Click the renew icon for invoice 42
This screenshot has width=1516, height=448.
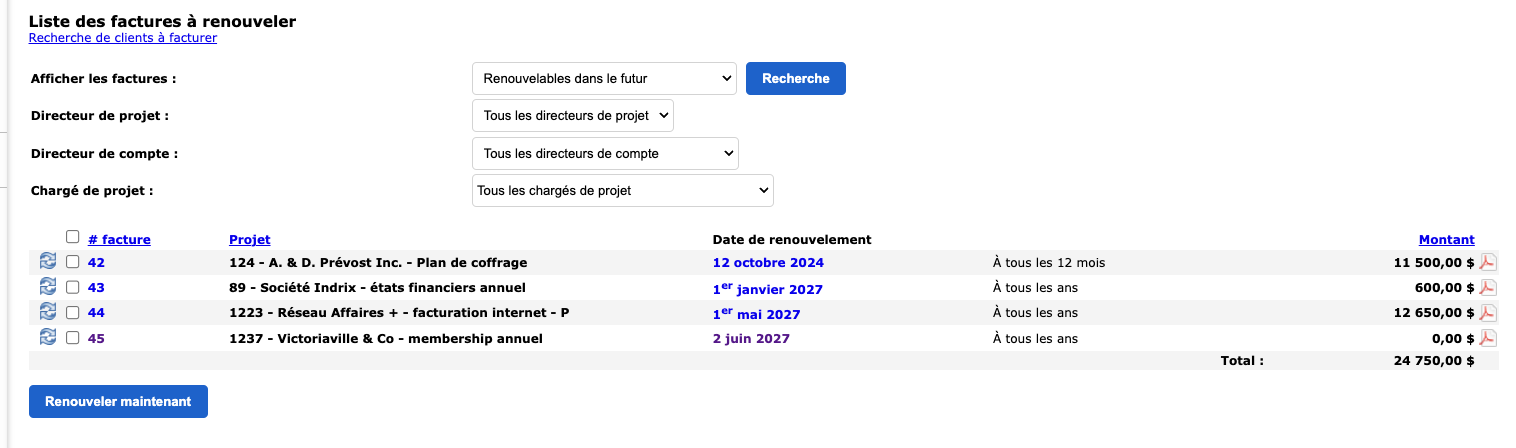48,262
